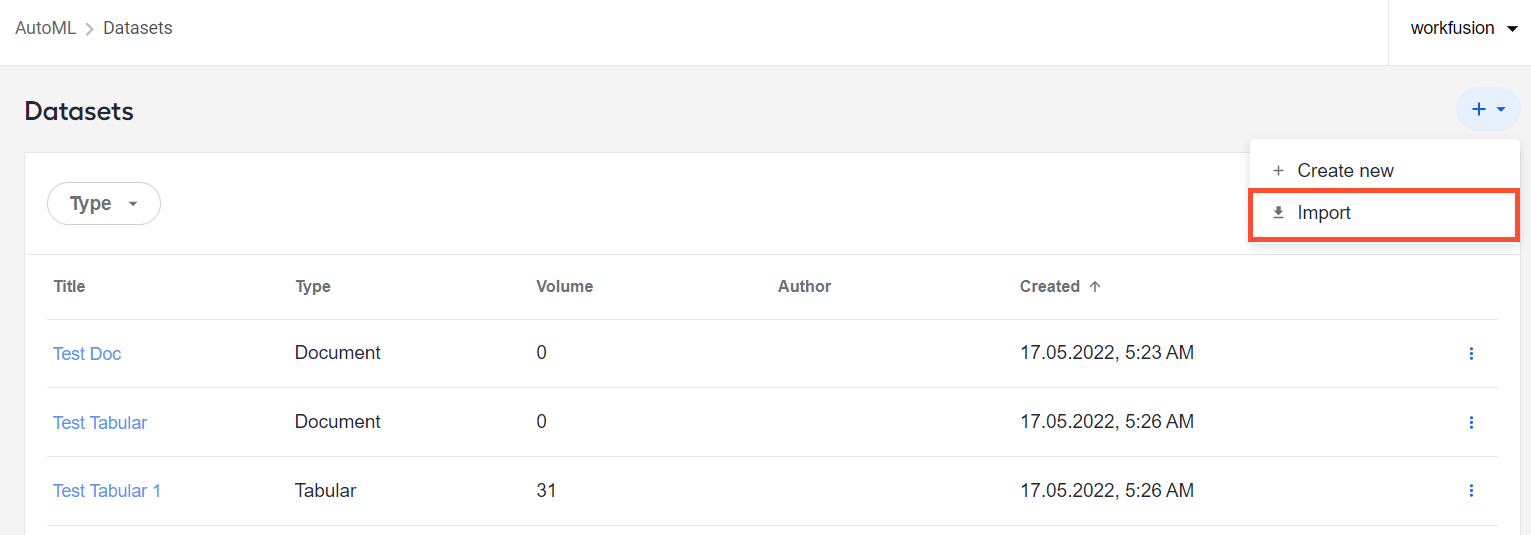Click the three-dot menu for Test Doc
This screenshot has width=1531, height=535.
(1471, 353)
